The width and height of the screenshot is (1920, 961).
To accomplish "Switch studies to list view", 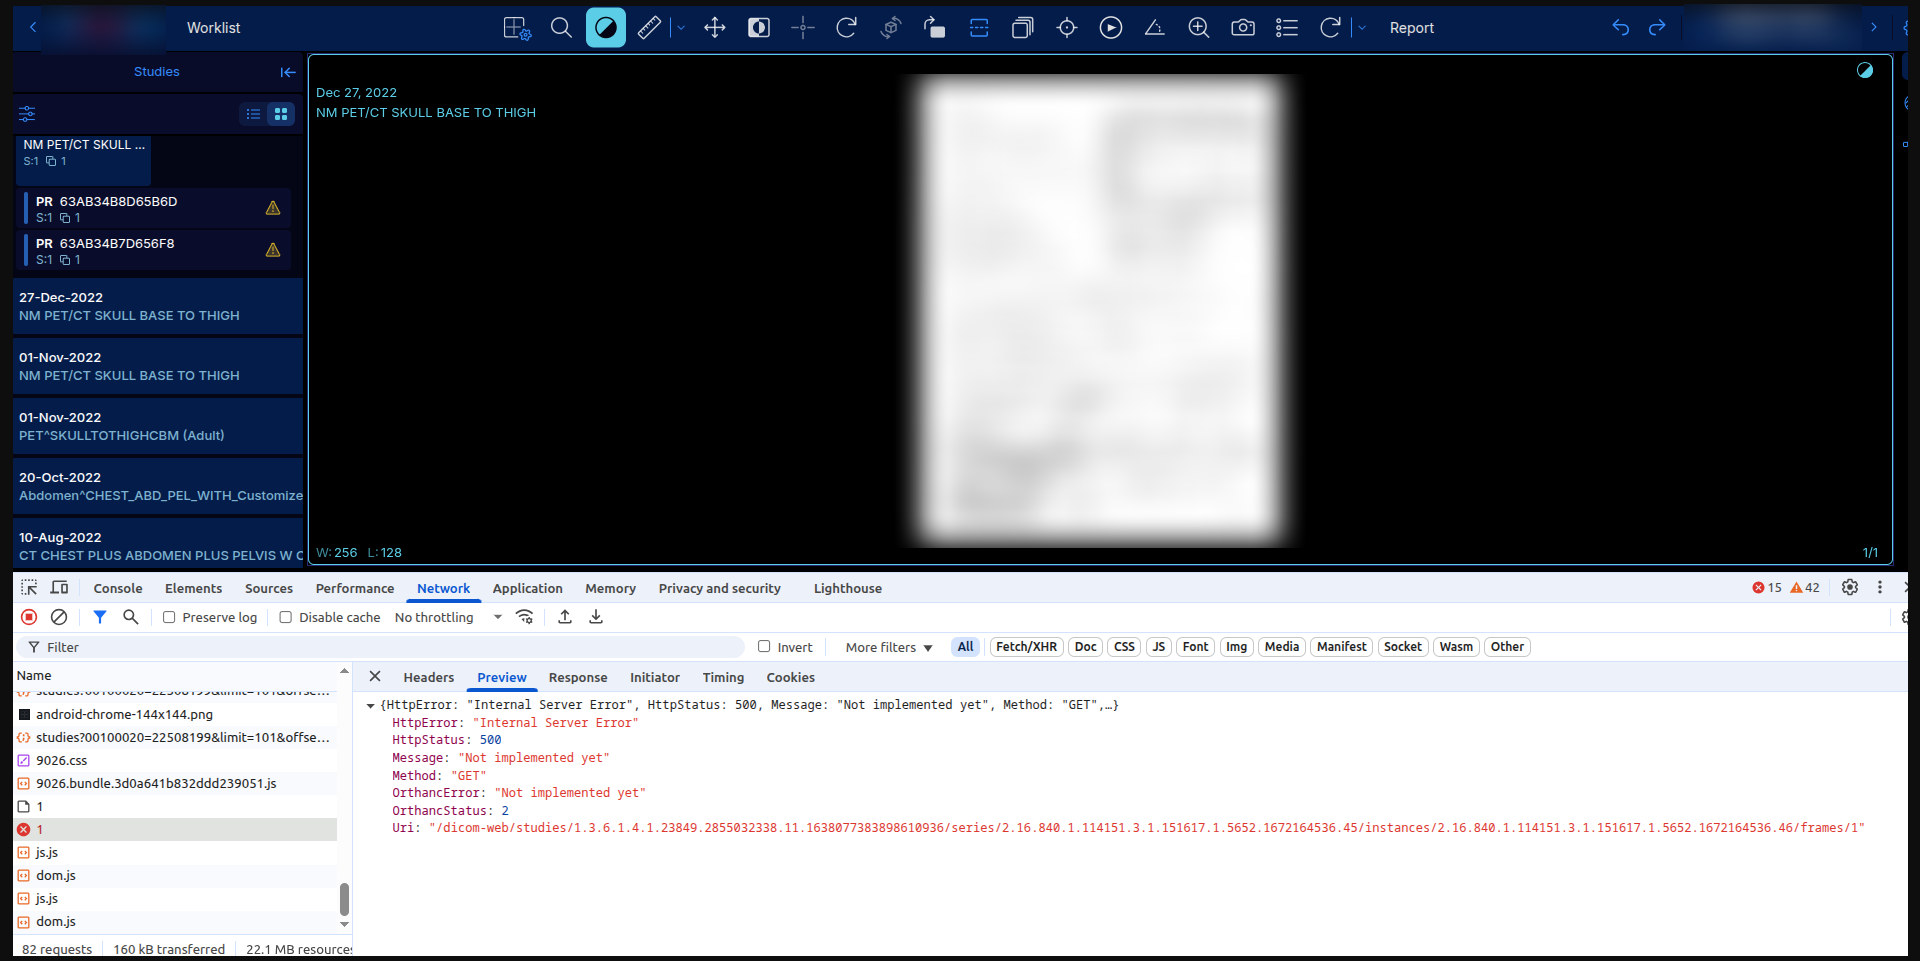I will click(254, 114).
